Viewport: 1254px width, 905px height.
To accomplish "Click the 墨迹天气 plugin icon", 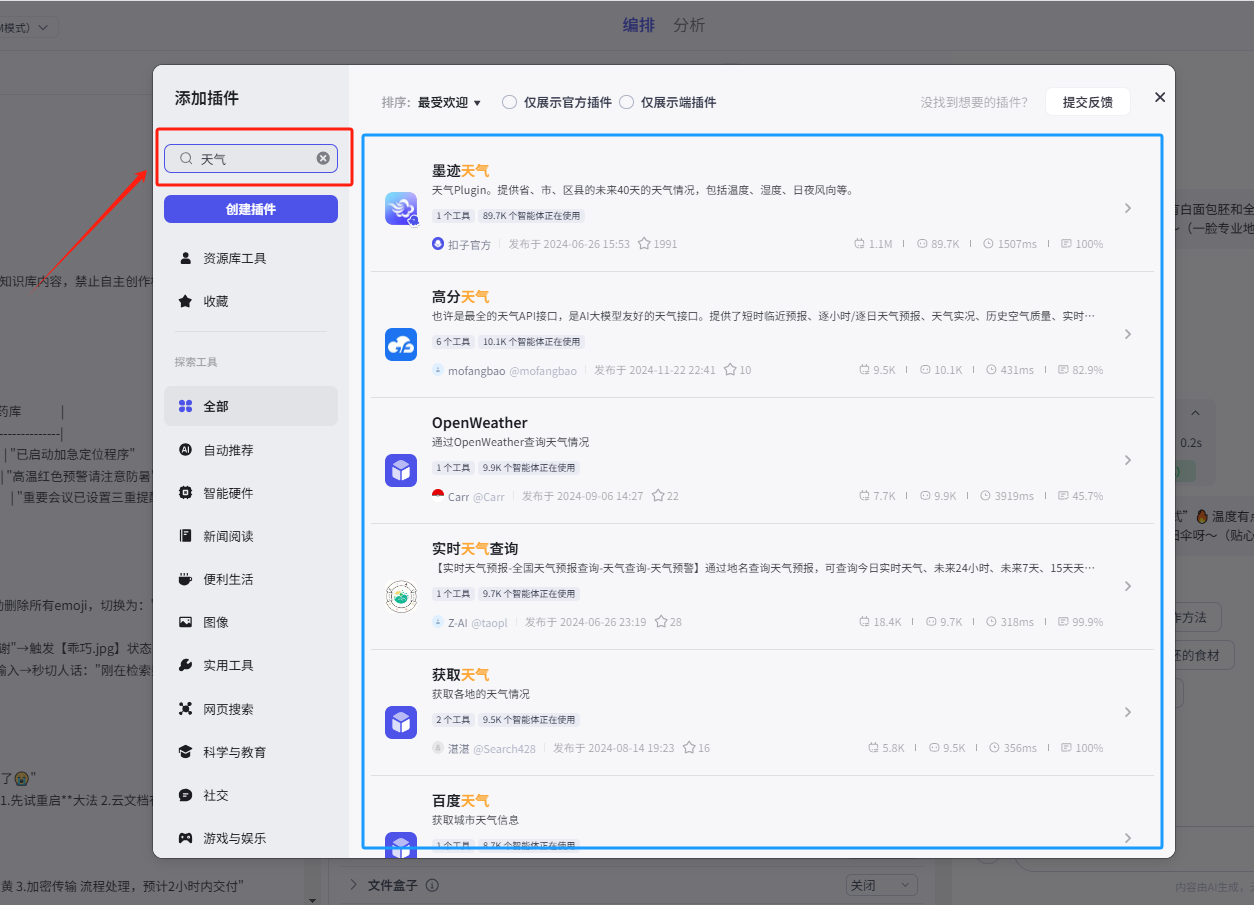I will click(401, 208).
